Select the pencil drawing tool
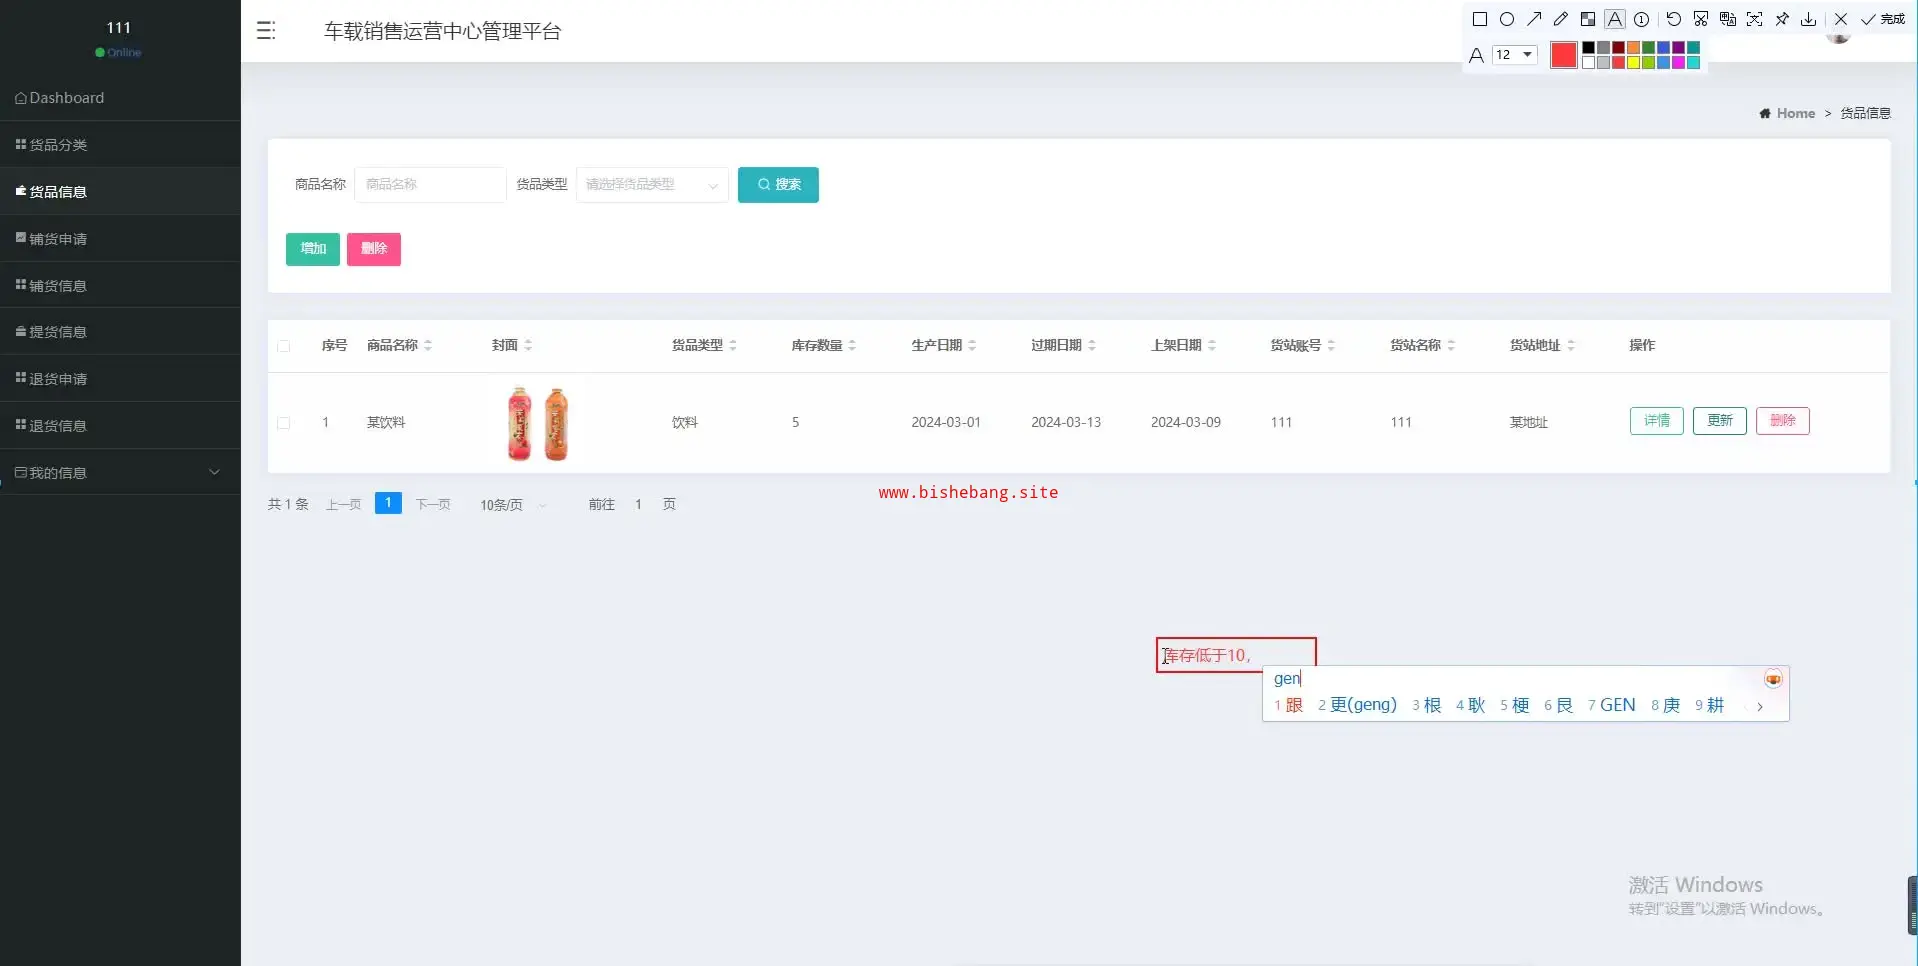Screen dimensions: 1918x966 [x=1561, y=19]
